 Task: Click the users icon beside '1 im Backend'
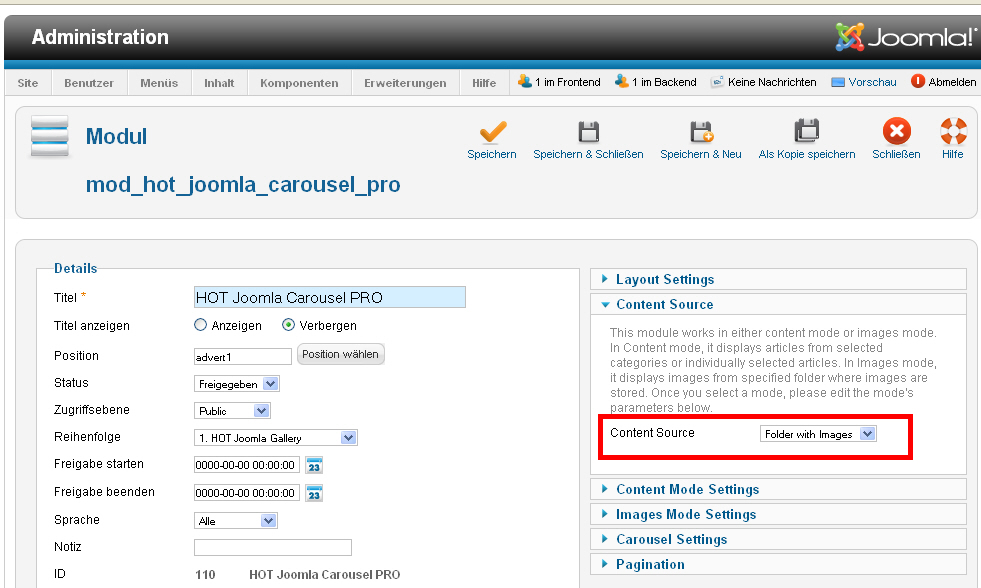621,81
